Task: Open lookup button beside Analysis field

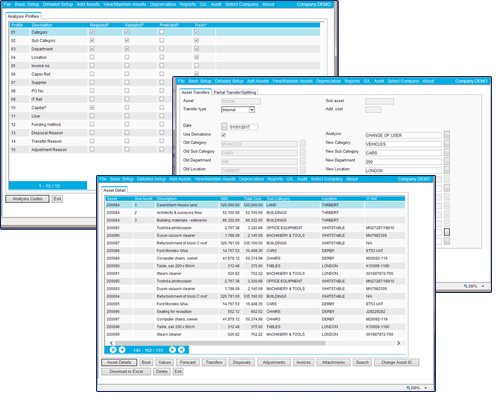Action: pos(447,135)
